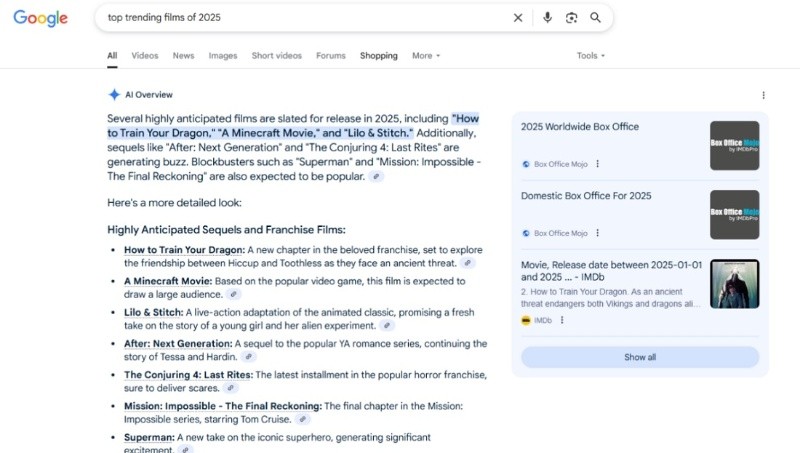Click Show all sources button
800x453 pixels.
[x=640, y=357]
